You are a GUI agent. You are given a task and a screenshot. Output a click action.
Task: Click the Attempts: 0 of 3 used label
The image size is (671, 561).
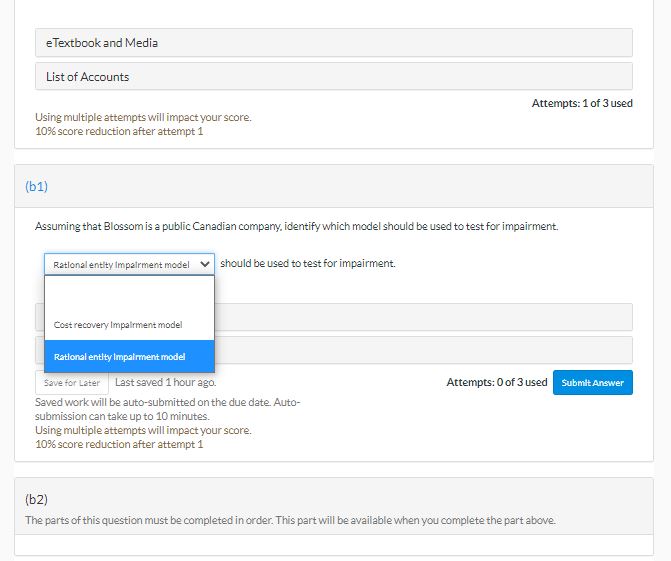(496, 382)
